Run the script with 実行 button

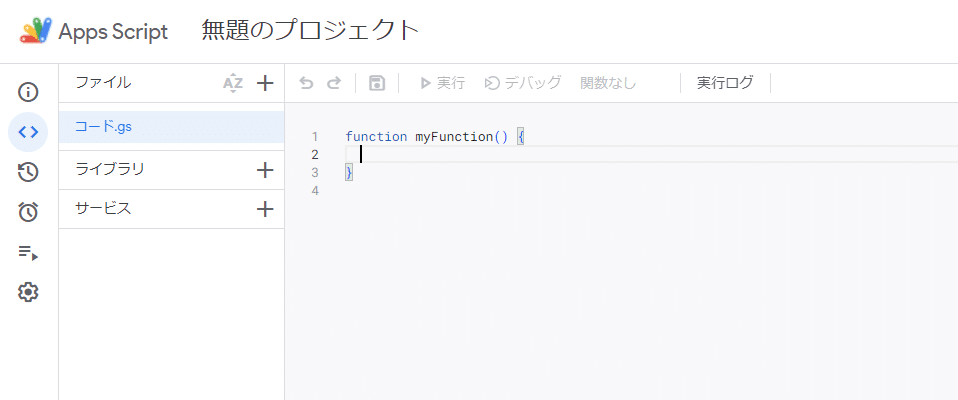[x=442, y=83]
